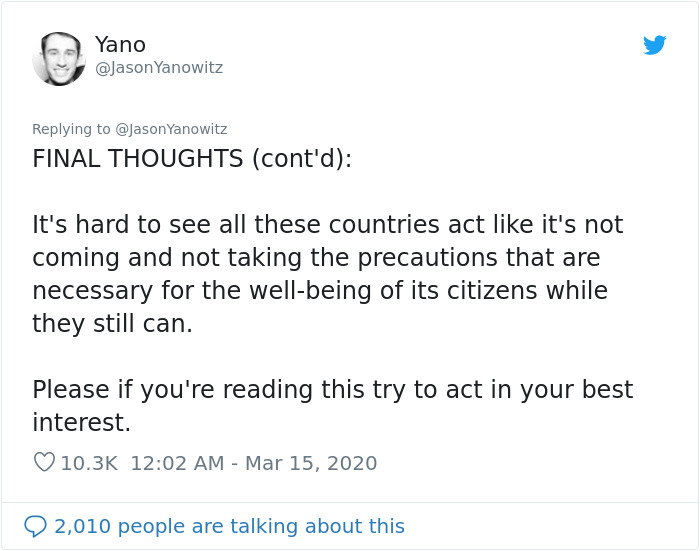Screen dimensions: 700x551
Task: Click the FINAL THOUGHTS (cont'd) heading text
Action: [192, 159]
